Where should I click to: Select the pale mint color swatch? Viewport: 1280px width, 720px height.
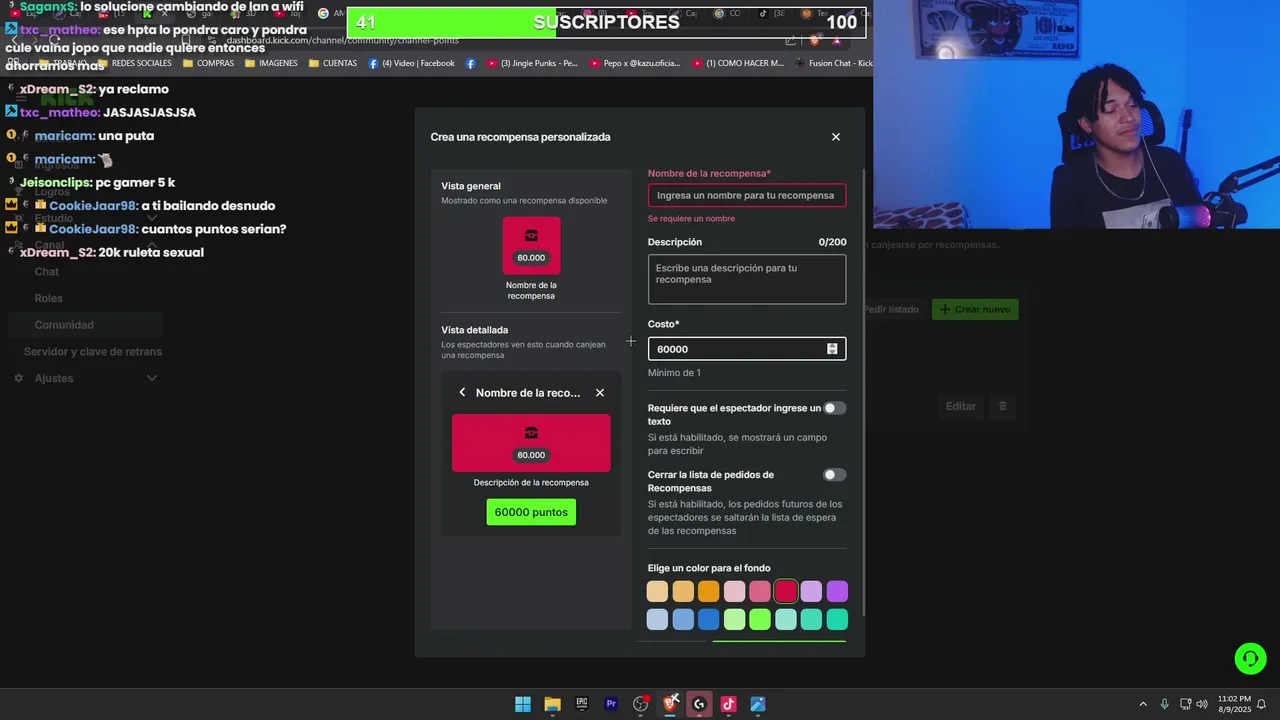[786, 620]
